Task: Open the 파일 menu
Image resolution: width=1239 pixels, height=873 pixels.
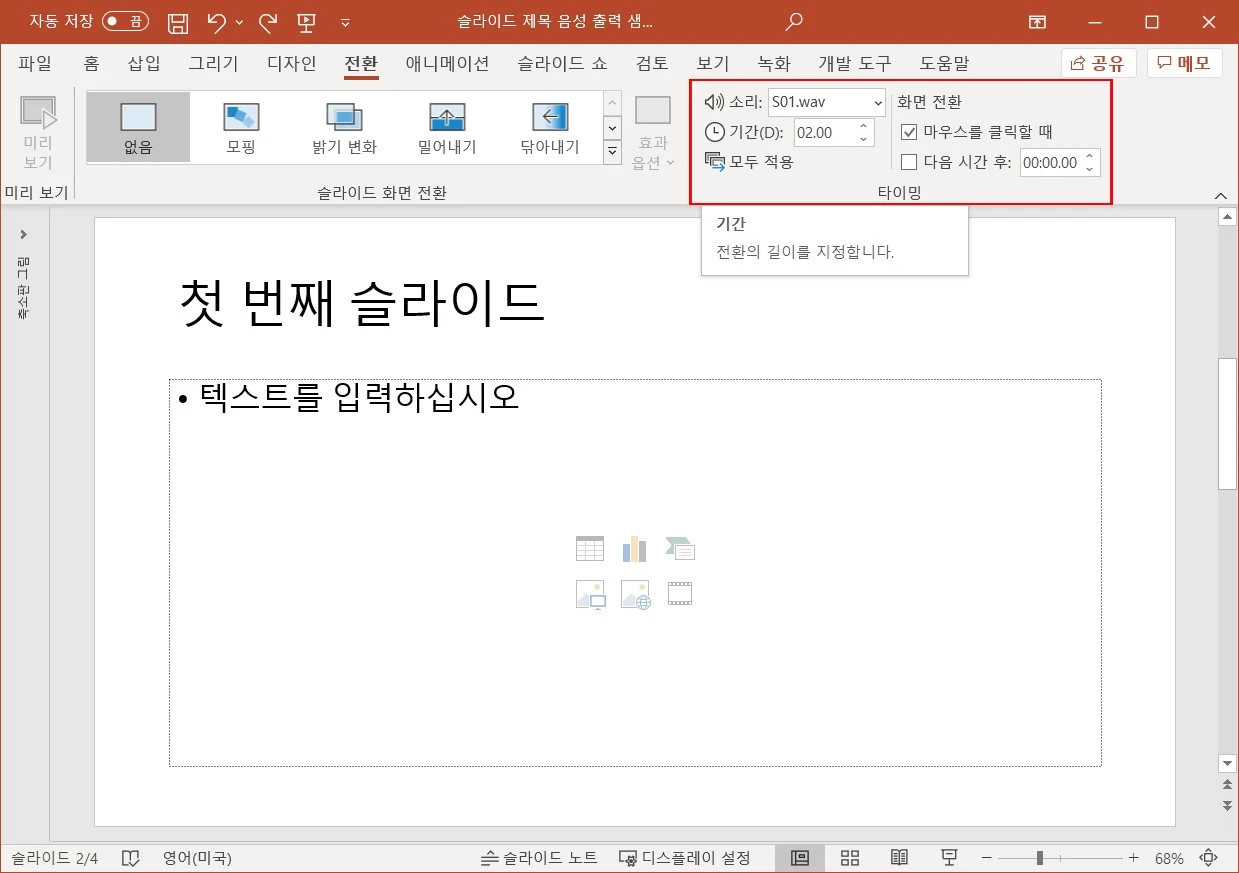Action: point(35,63)
